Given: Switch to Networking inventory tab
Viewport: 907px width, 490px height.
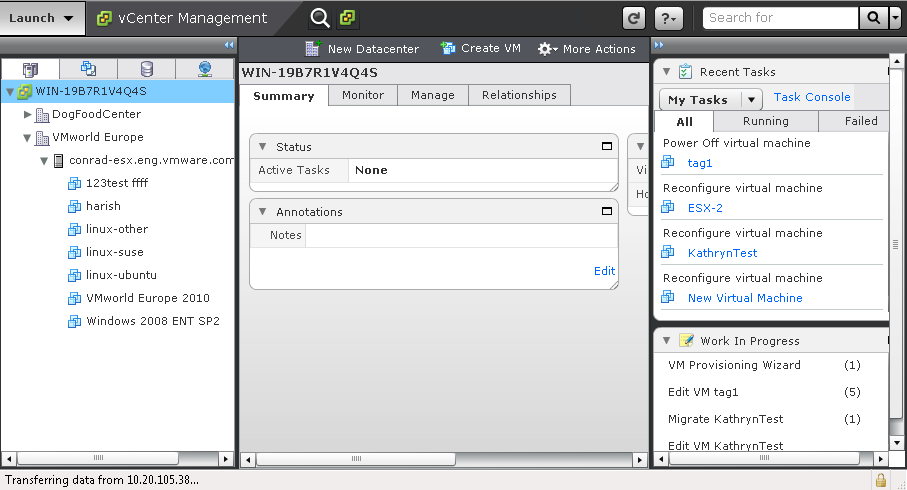Looking at the screenshot, I should point(205,69).
